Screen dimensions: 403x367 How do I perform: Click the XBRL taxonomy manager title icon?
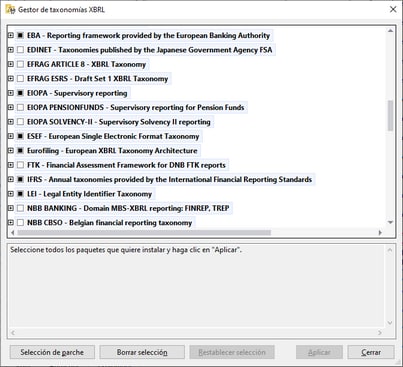point(10,9)
